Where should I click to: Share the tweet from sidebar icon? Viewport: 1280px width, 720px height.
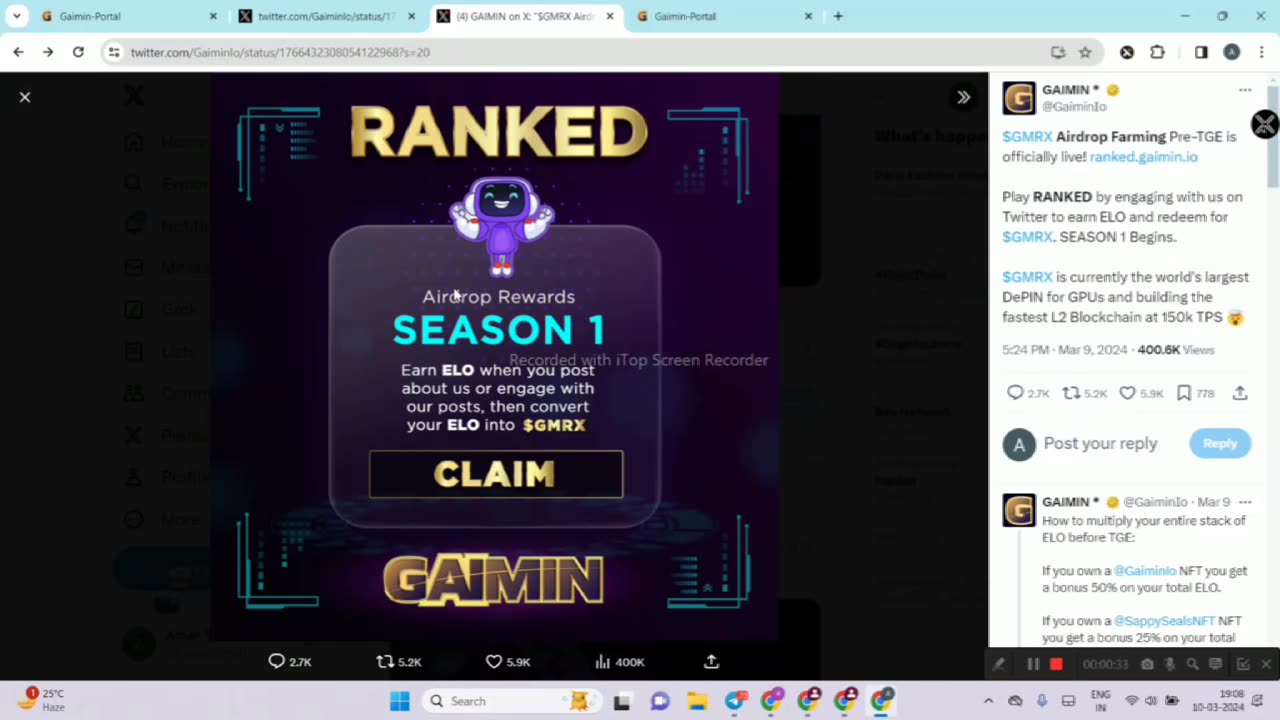point(1240,393)
